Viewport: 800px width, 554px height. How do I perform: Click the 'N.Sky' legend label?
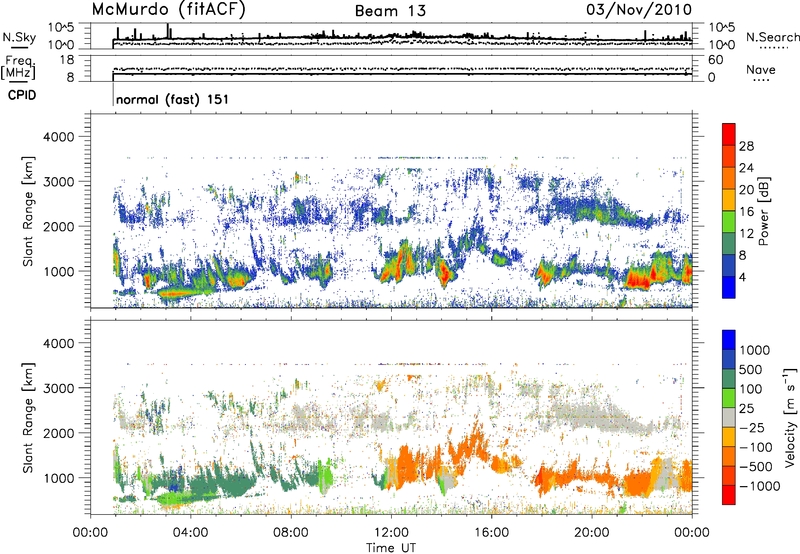point(19,37)
